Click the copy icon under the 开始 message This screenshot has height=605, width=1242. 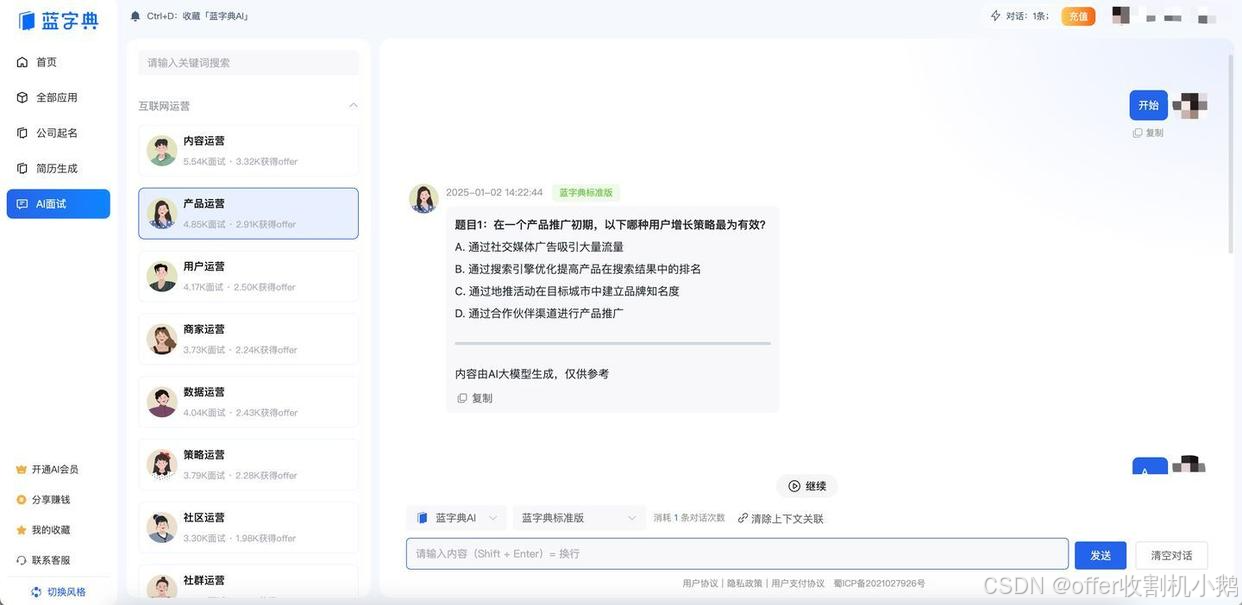[1137, 133]
